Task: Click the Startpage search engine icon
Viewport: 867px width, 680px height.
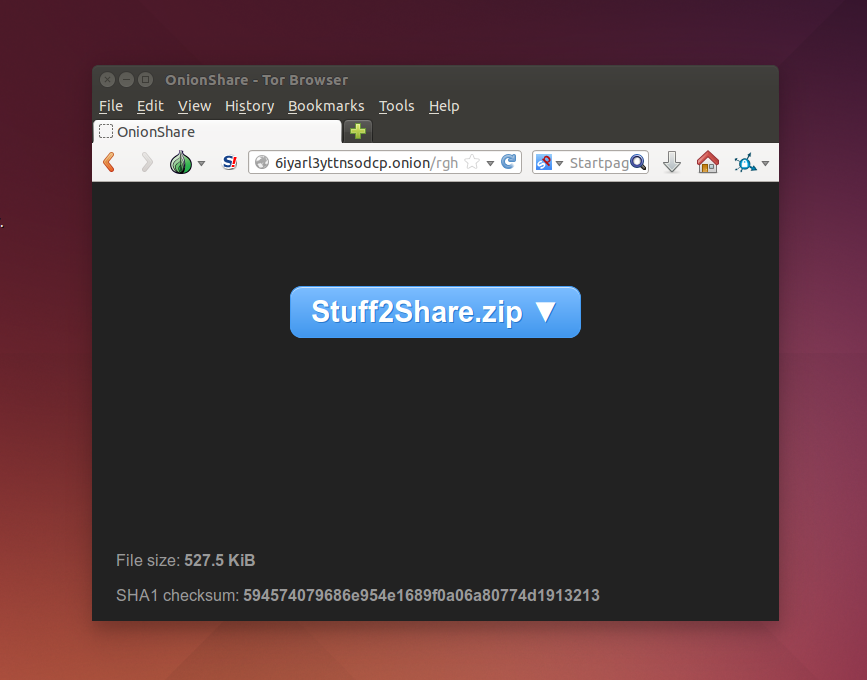Action: (x=544, y=163)
